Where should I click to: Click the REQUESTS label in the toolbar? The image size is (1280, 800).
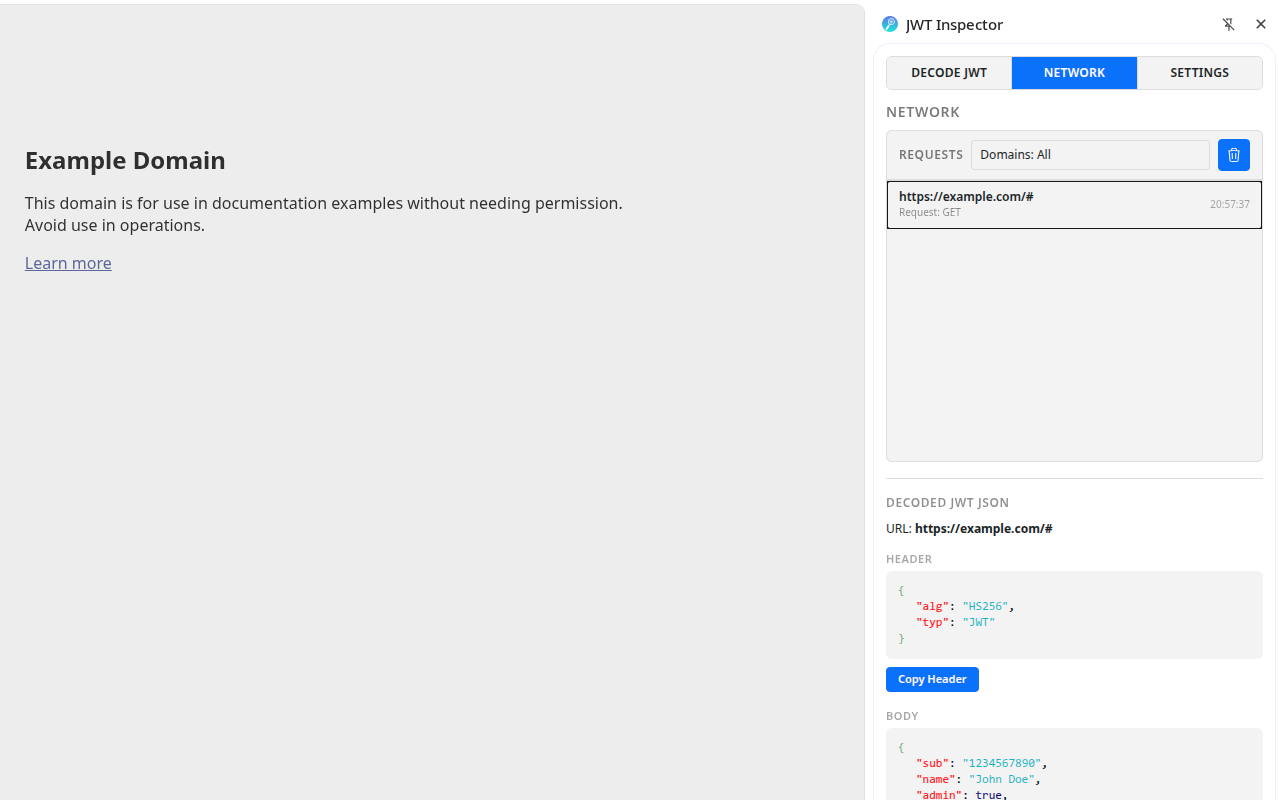pyautogui.click(x=931, y=155)
